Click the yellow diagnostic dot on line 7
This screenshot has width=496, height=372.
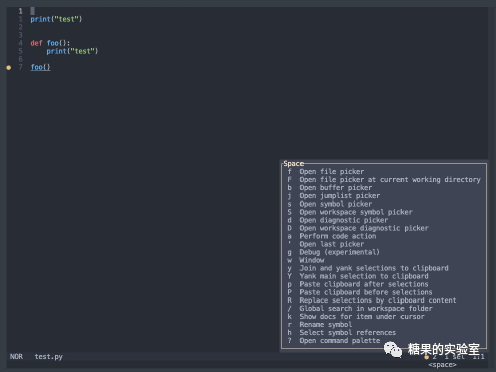tap(9, 67)
